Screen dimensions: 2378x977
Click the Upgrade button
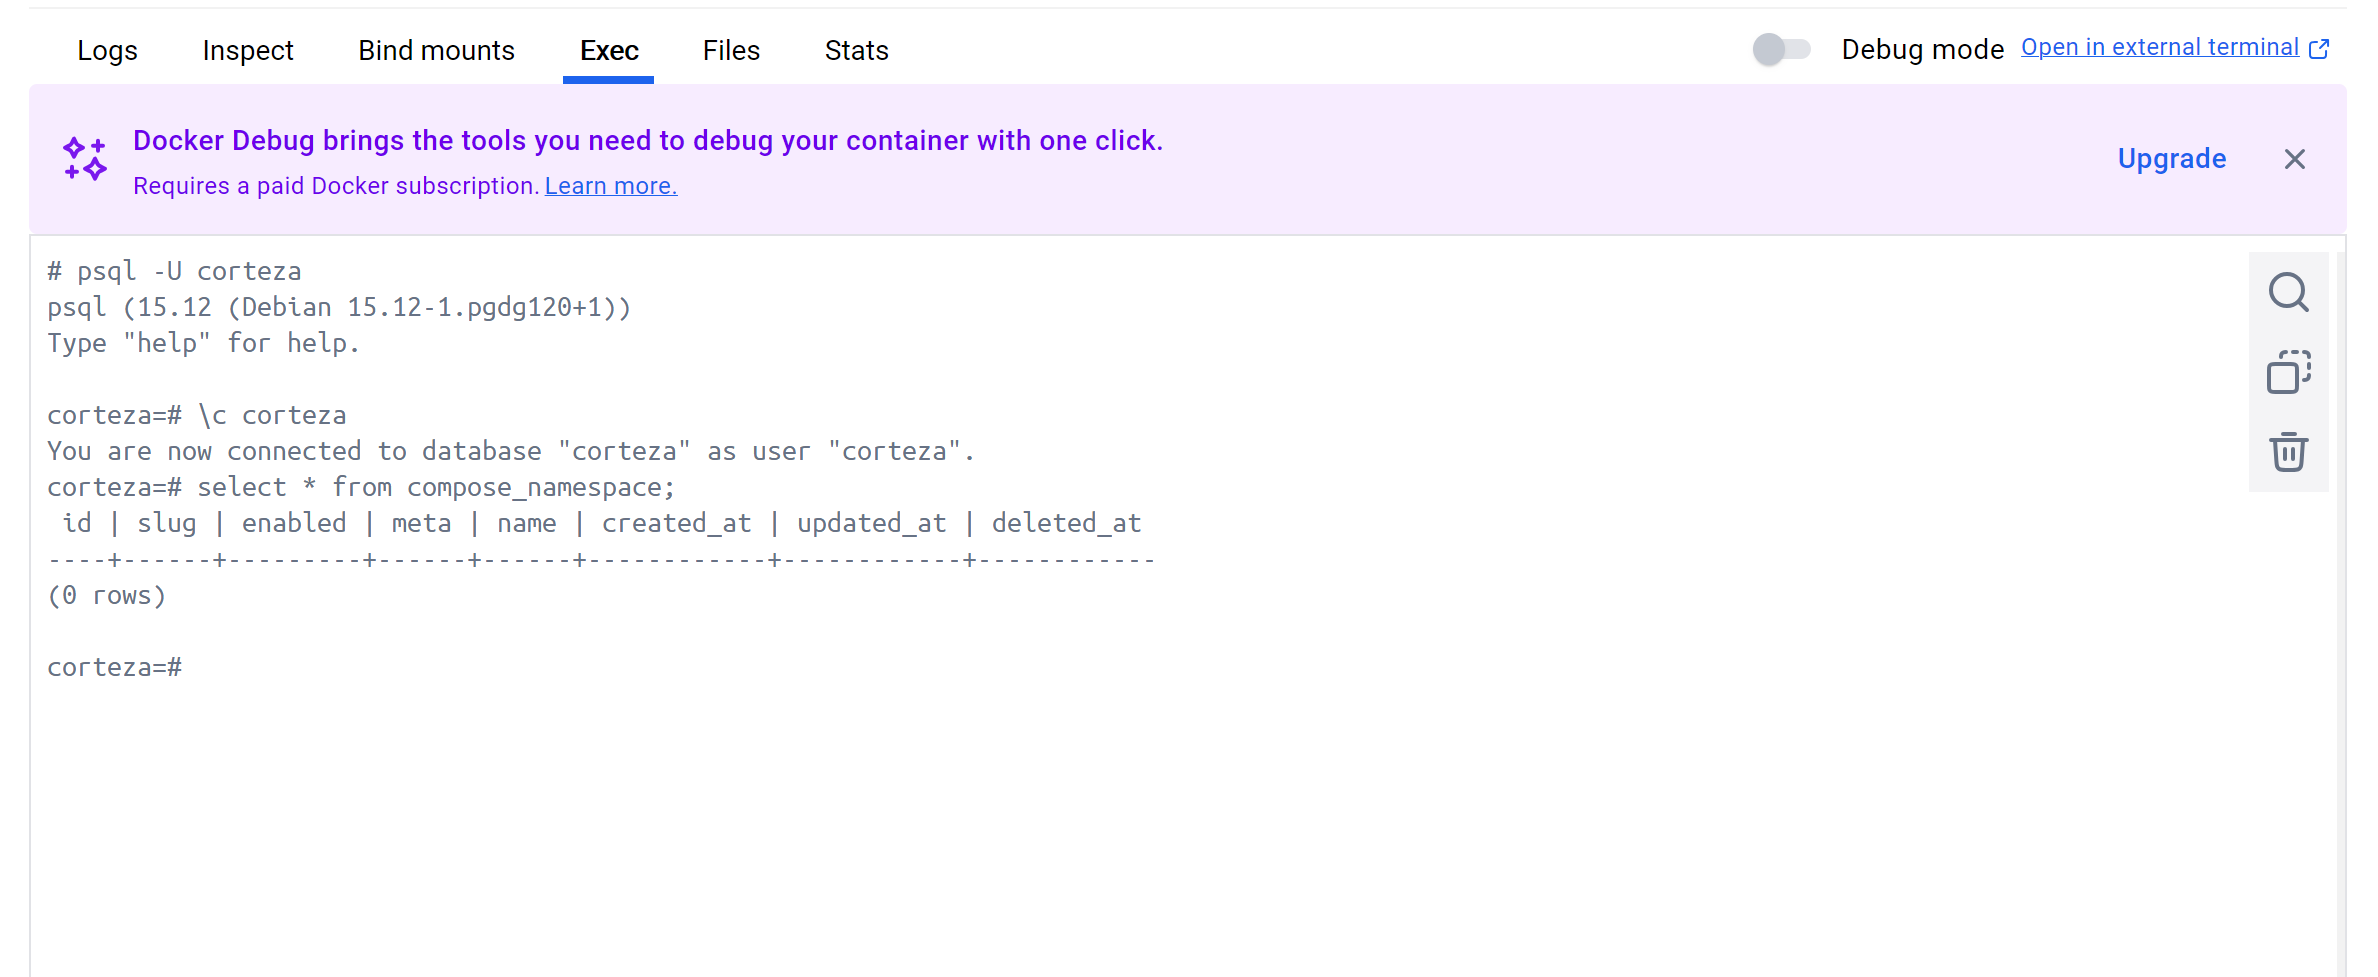point(2172,159)
